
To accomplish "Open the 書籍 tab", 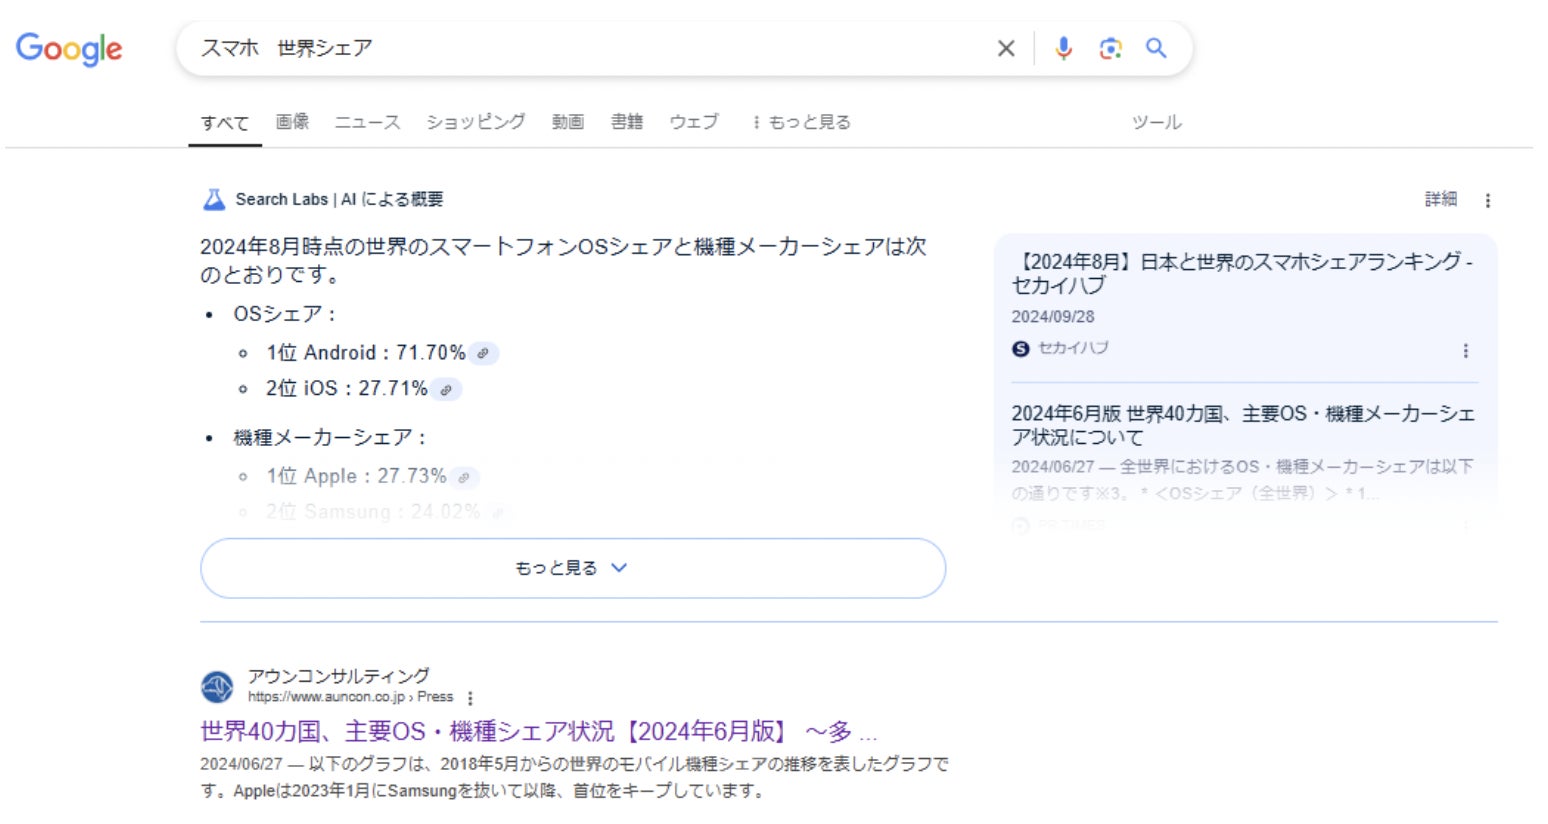I will [627, 122].
